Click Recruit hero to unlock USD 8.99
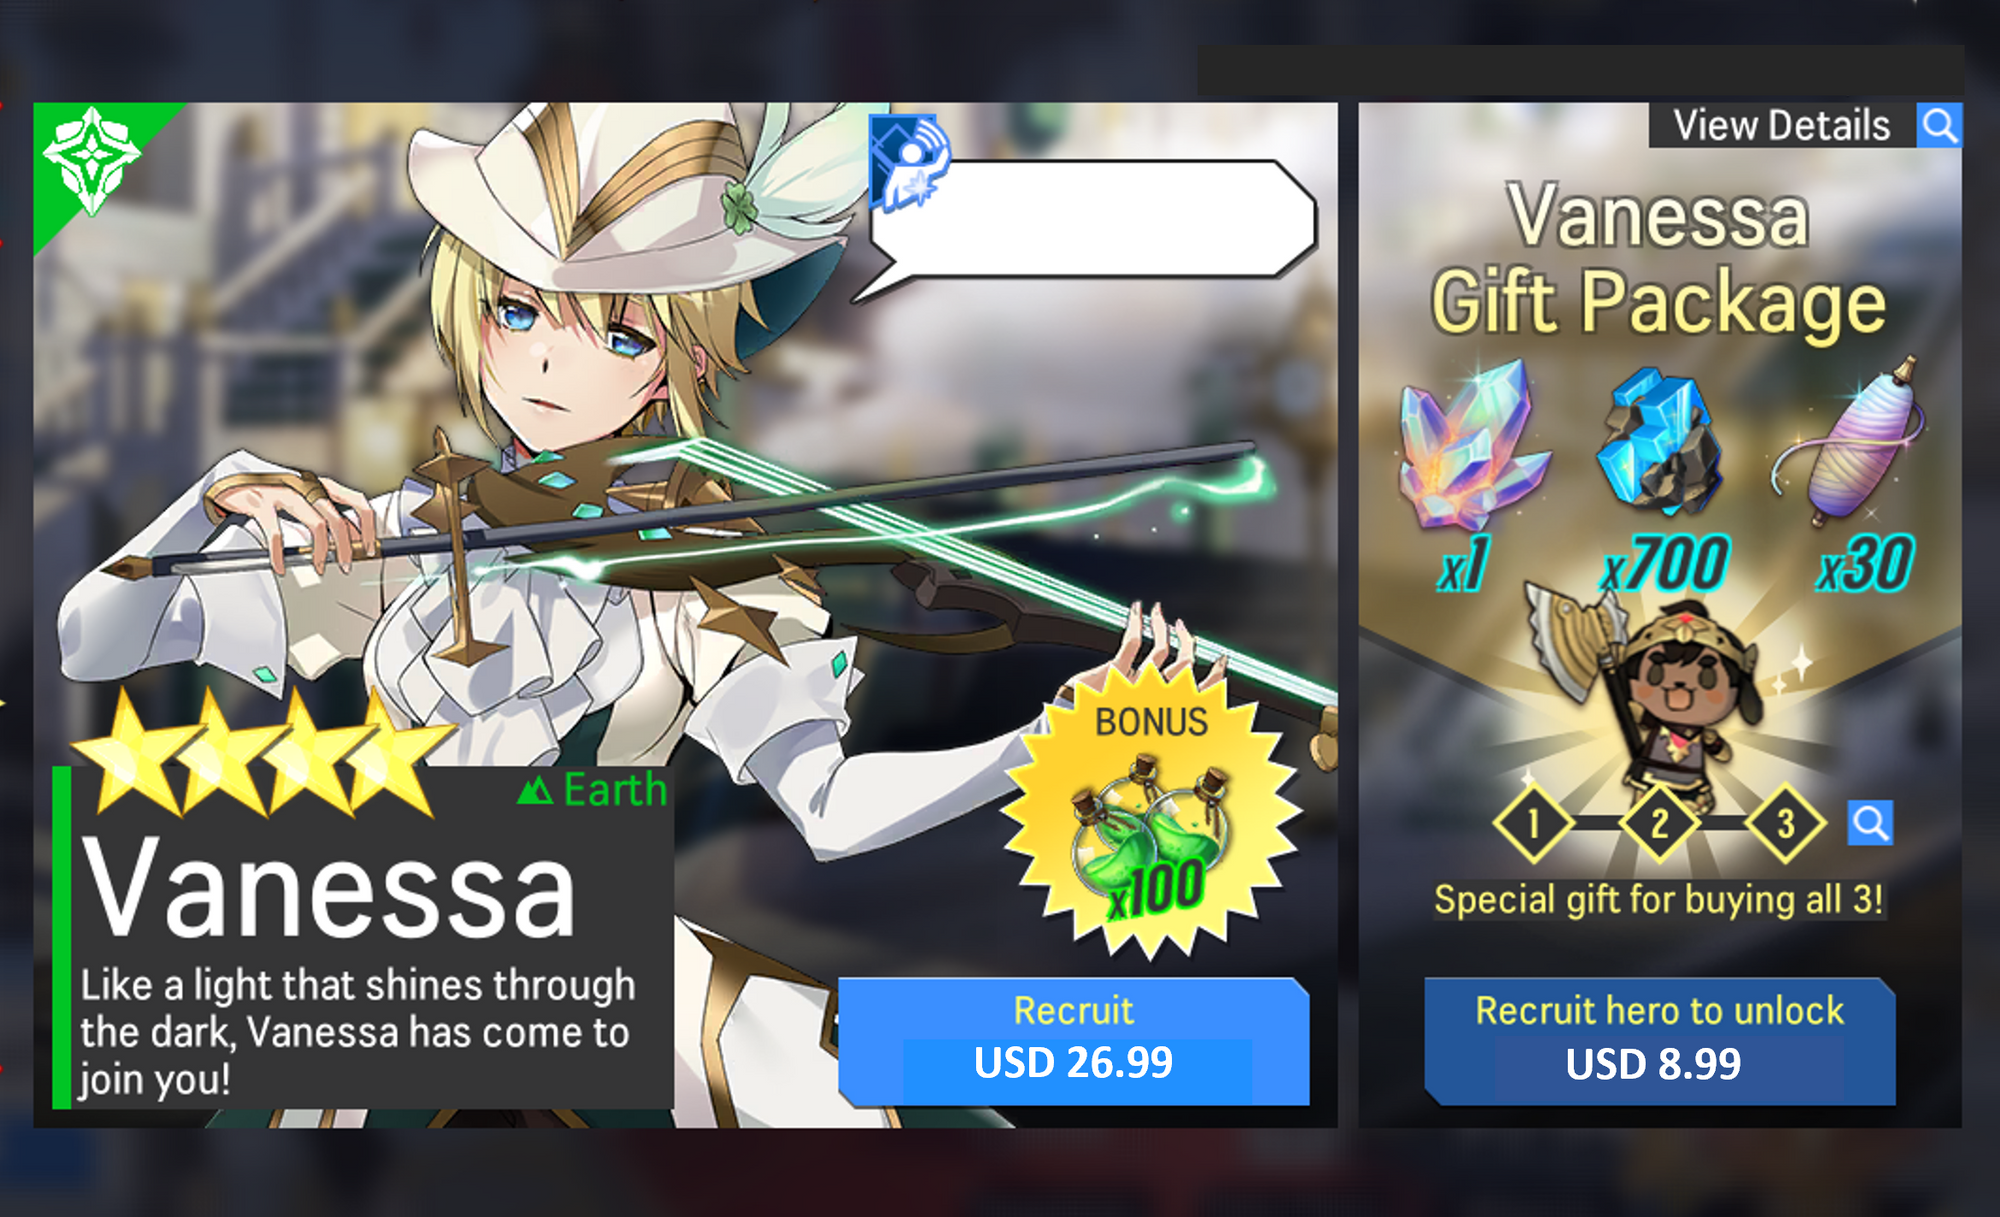The height and width of the screenshot is (1217, 2000). tap(1659, 1041)
